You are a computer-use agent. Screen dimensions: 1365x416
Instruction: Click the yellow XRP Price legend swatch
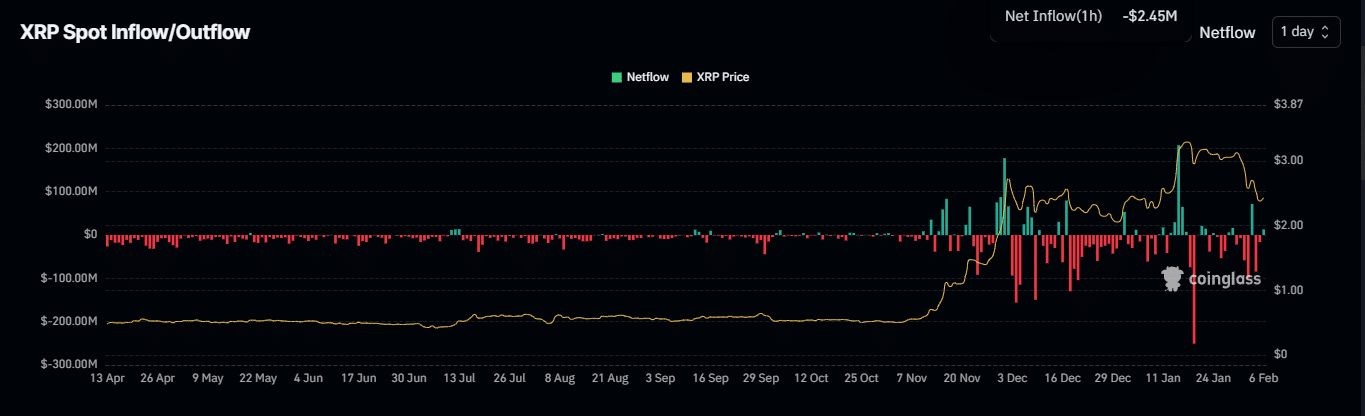pos(686,77)
